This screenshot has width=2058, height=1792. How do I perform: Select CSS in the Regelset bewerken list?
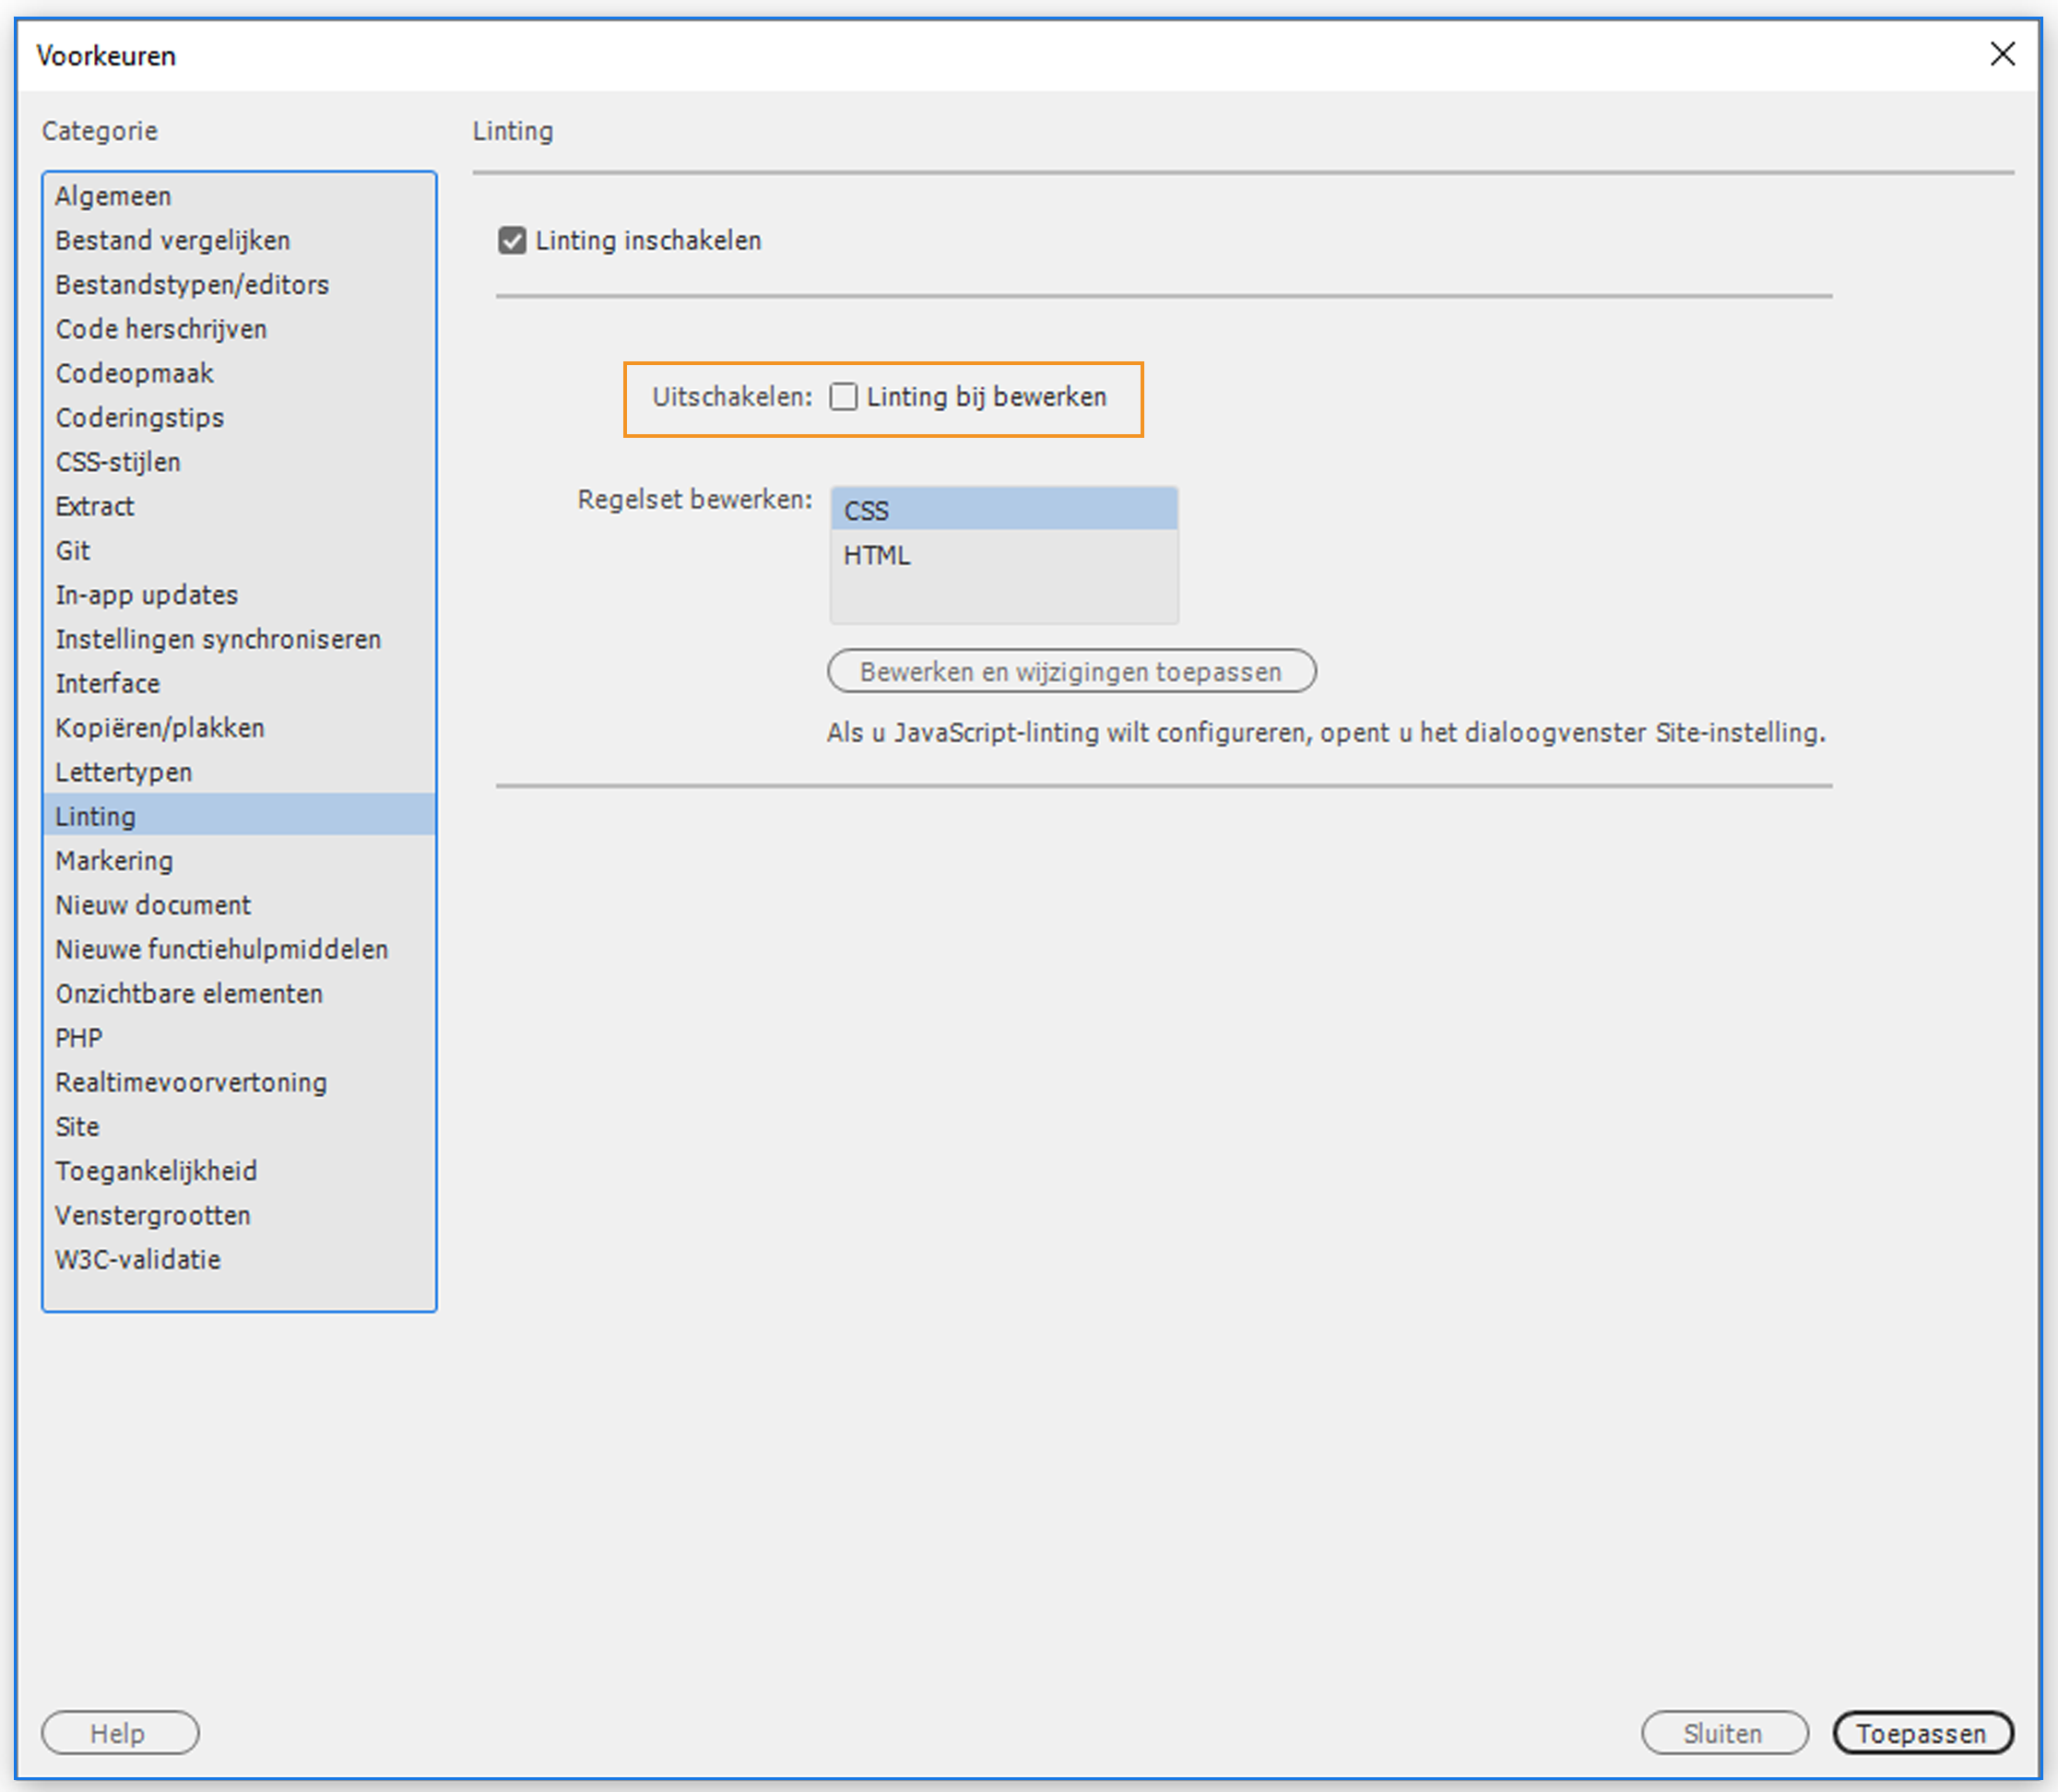click(x=1002, y=510)
